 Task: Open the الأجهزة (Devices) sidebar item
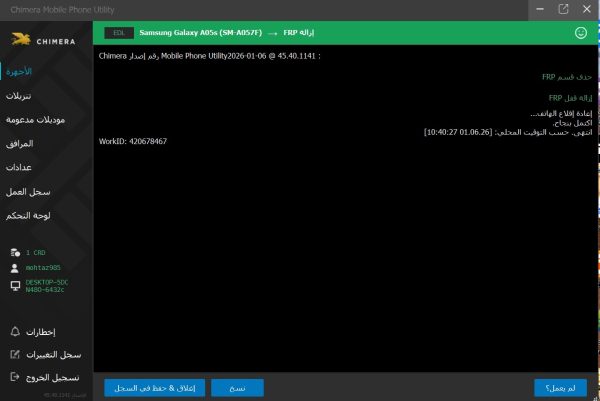click(19, 72)
